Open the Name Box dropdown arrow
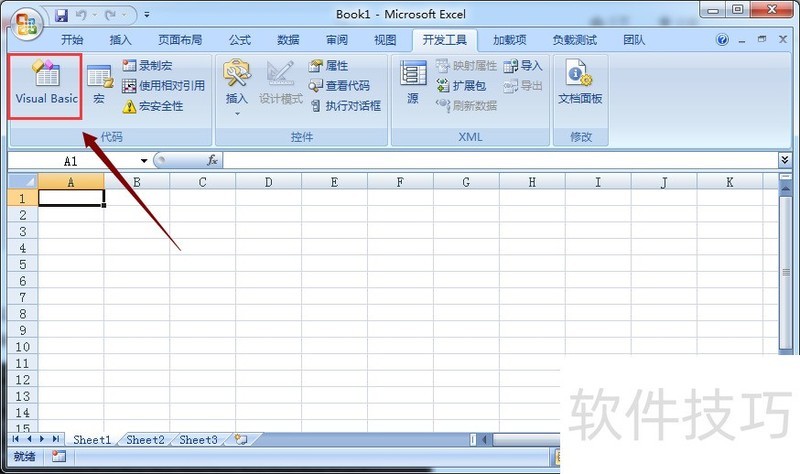Viewport: 800px width, 474px height. coord(144,161)
